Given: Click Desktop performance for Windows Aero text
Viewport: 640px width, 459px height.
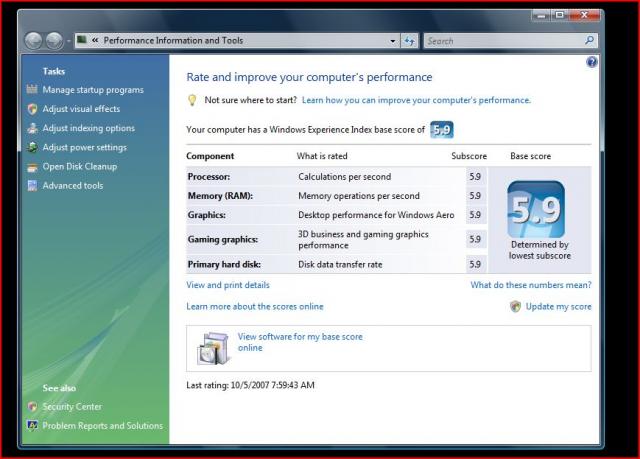Looking at the screenshot, I should point(376,215).
